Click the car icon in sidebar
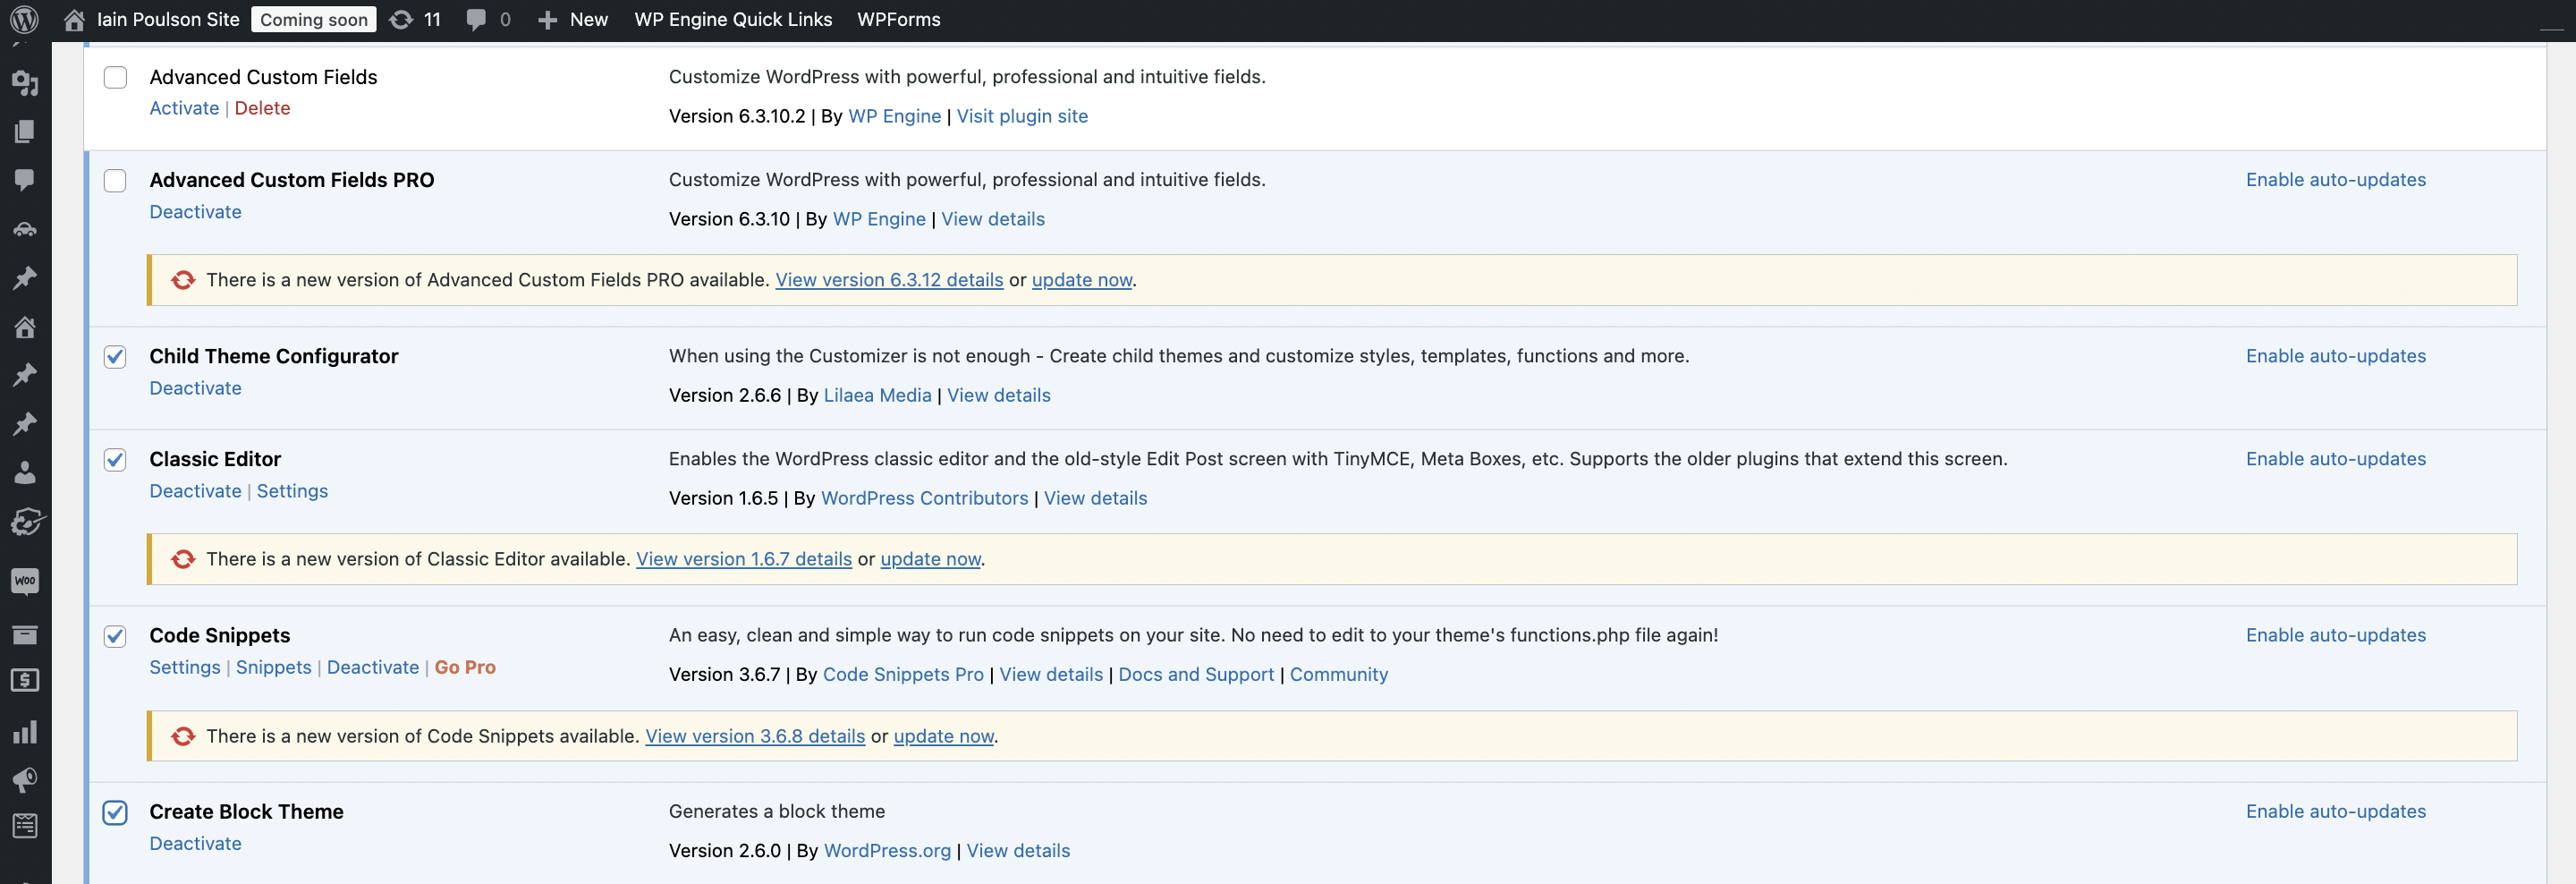Viewport: 2576px width, 884px height. 25,229
